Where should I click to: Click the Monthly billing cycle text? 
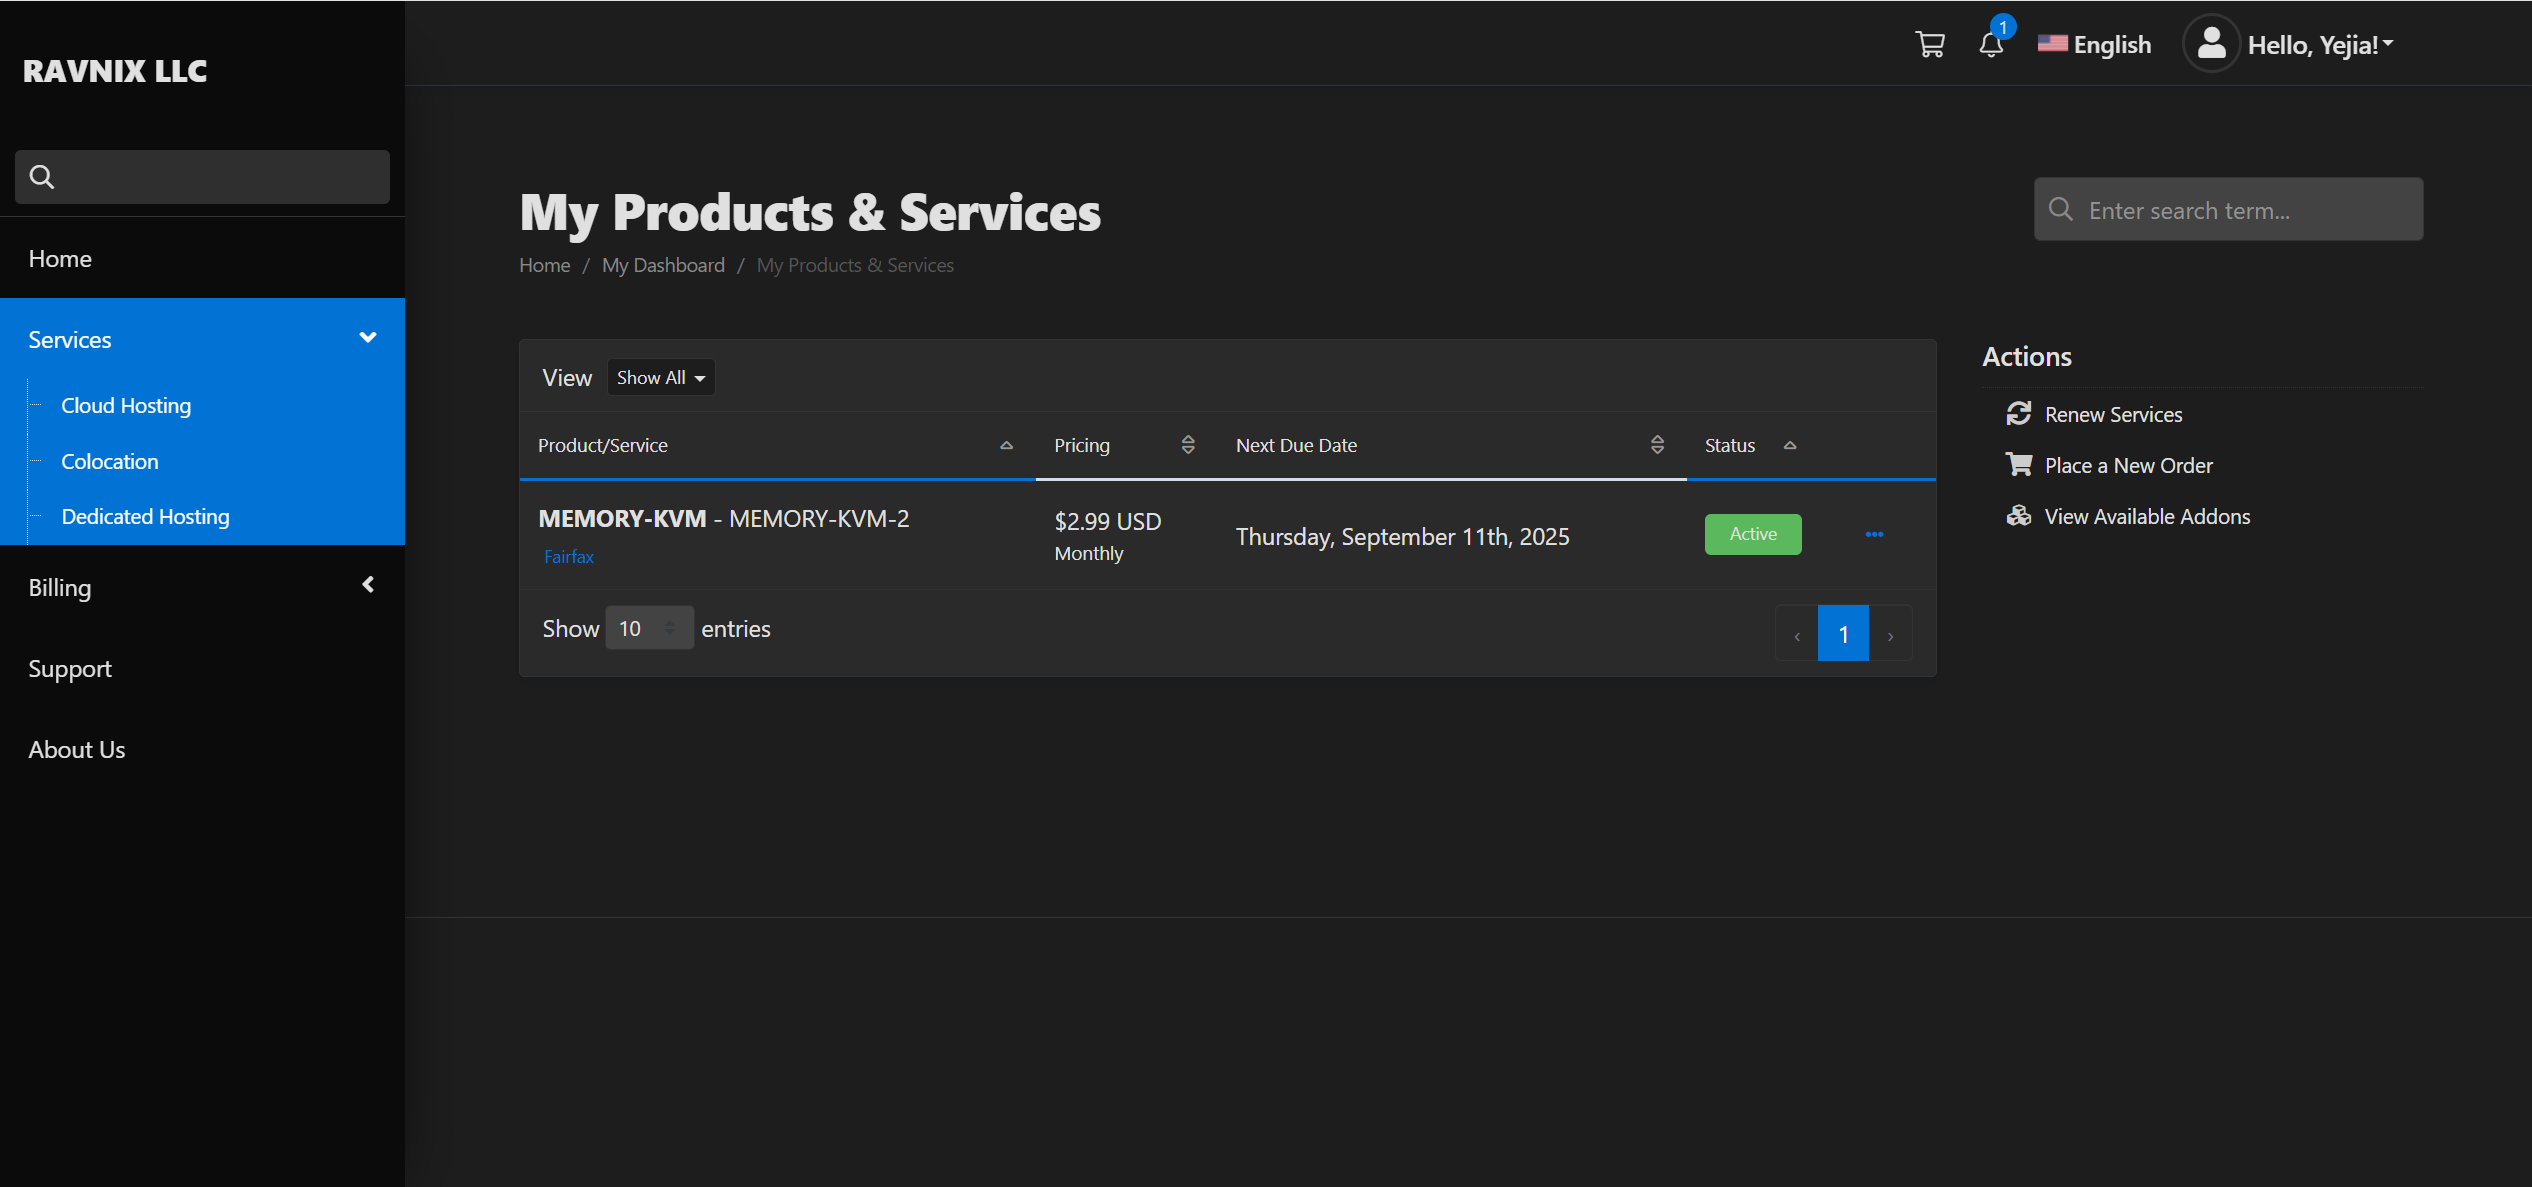[1089, 553]
